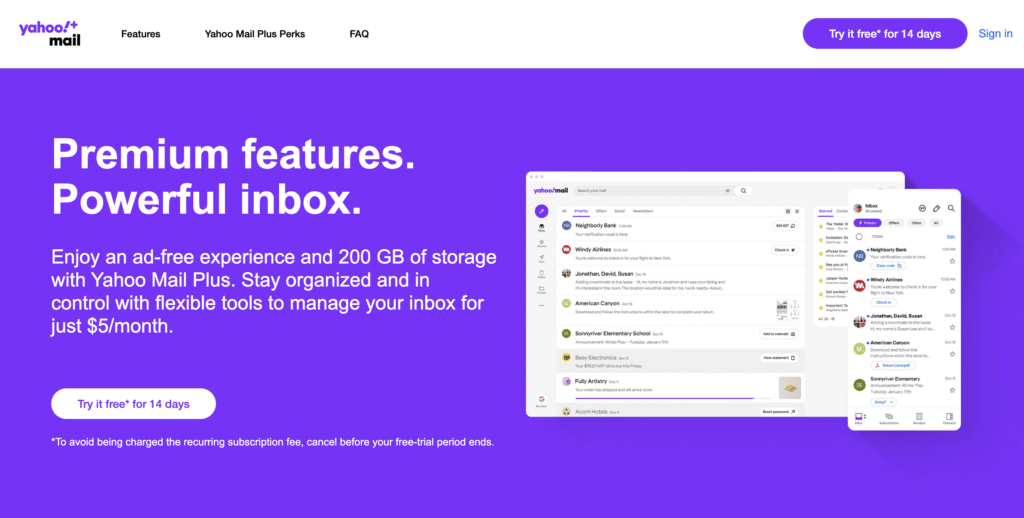This screenshot has height=518, width=1024.
Task: Expand the Going? dropdown on Sonnyriver email
Action: pyautogui.click(x=884, y=402)
